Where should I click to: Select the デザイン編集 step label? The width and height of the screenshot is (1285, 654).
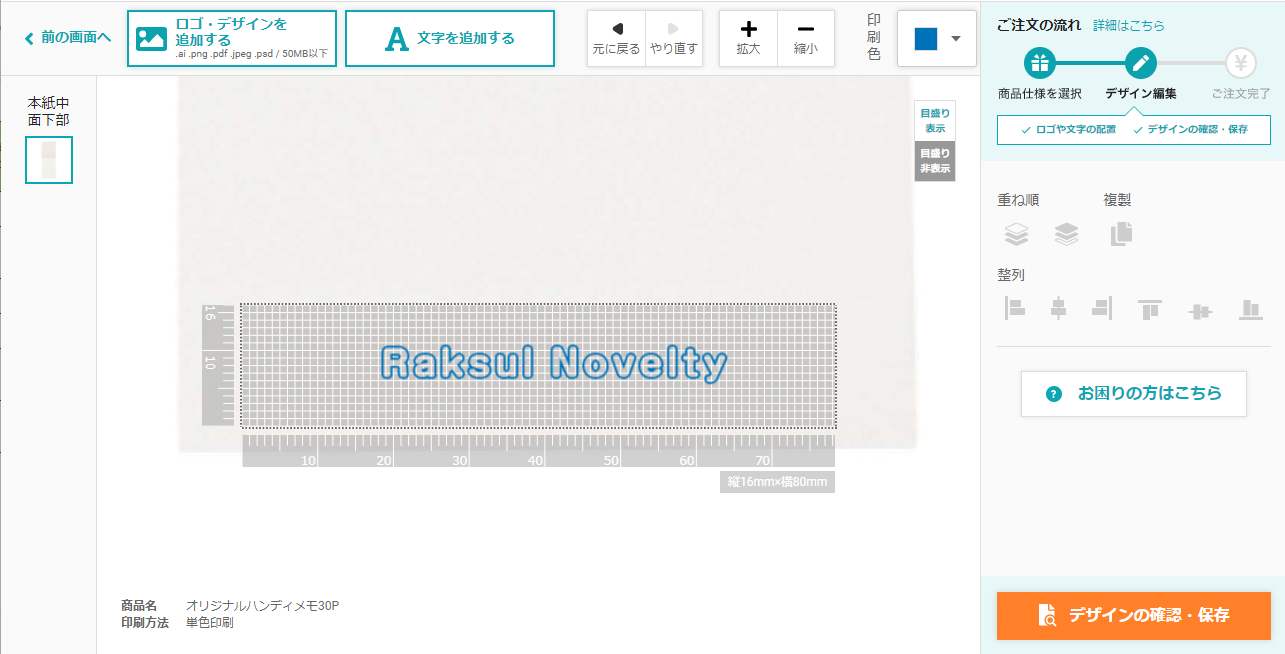(1141, 94)
